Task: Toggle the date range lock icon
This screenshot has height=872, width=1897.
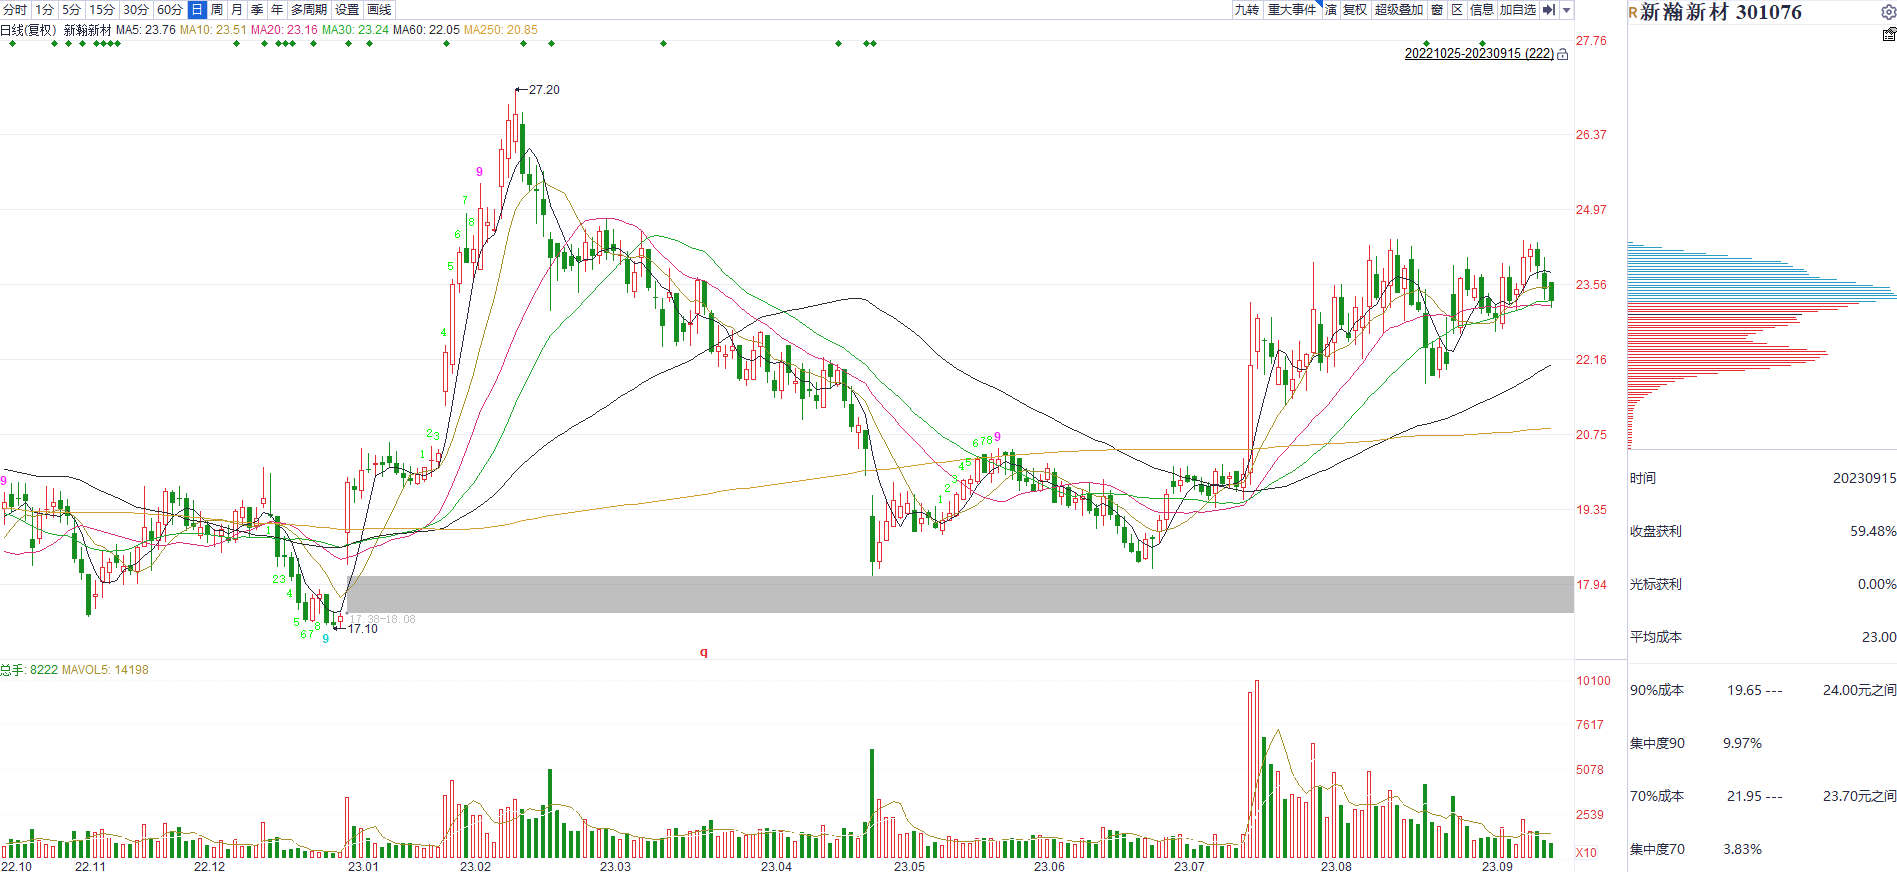Action: tap(1563, 54)
